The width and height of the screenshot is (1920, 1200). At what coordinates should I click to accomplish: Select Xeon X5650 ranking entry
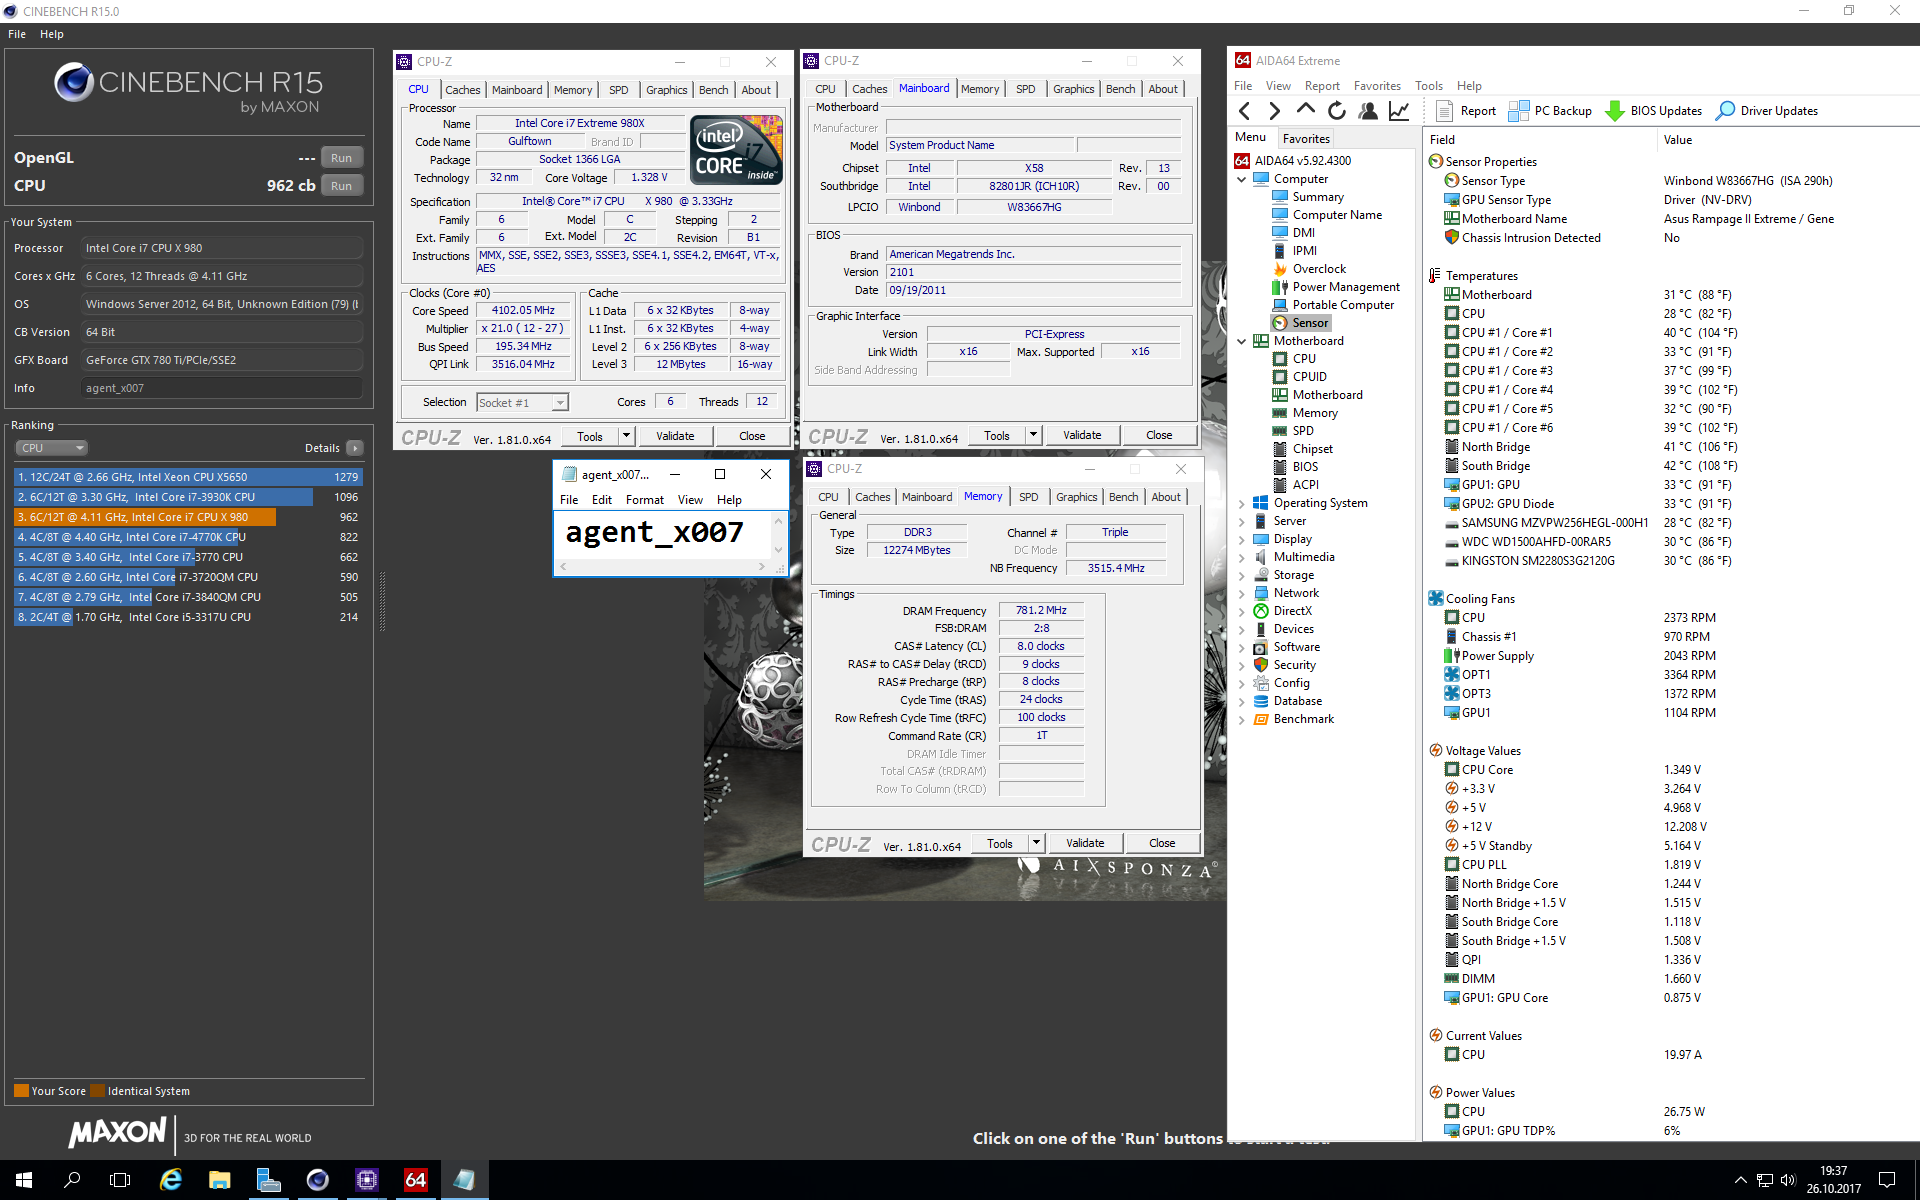[x=187, y=477]
